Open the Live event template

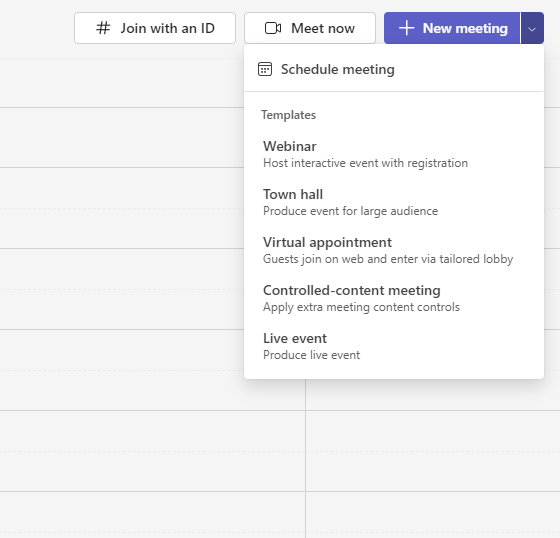(x=394, y=346)
